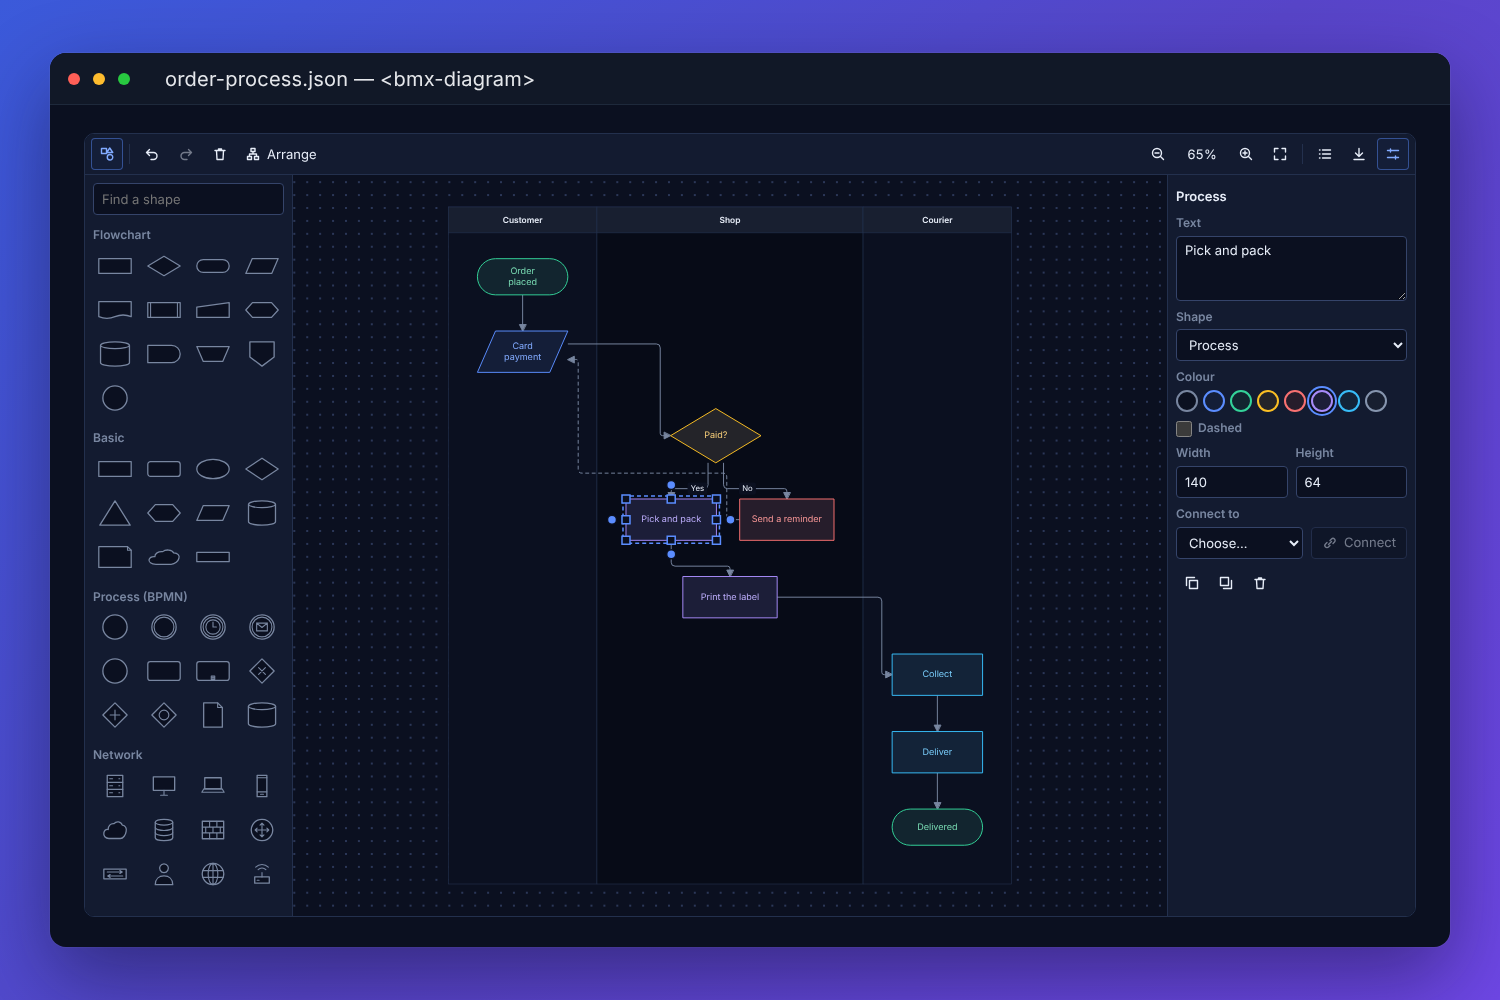
Task: Select the Delivered end node
Action: pos(937,827)
